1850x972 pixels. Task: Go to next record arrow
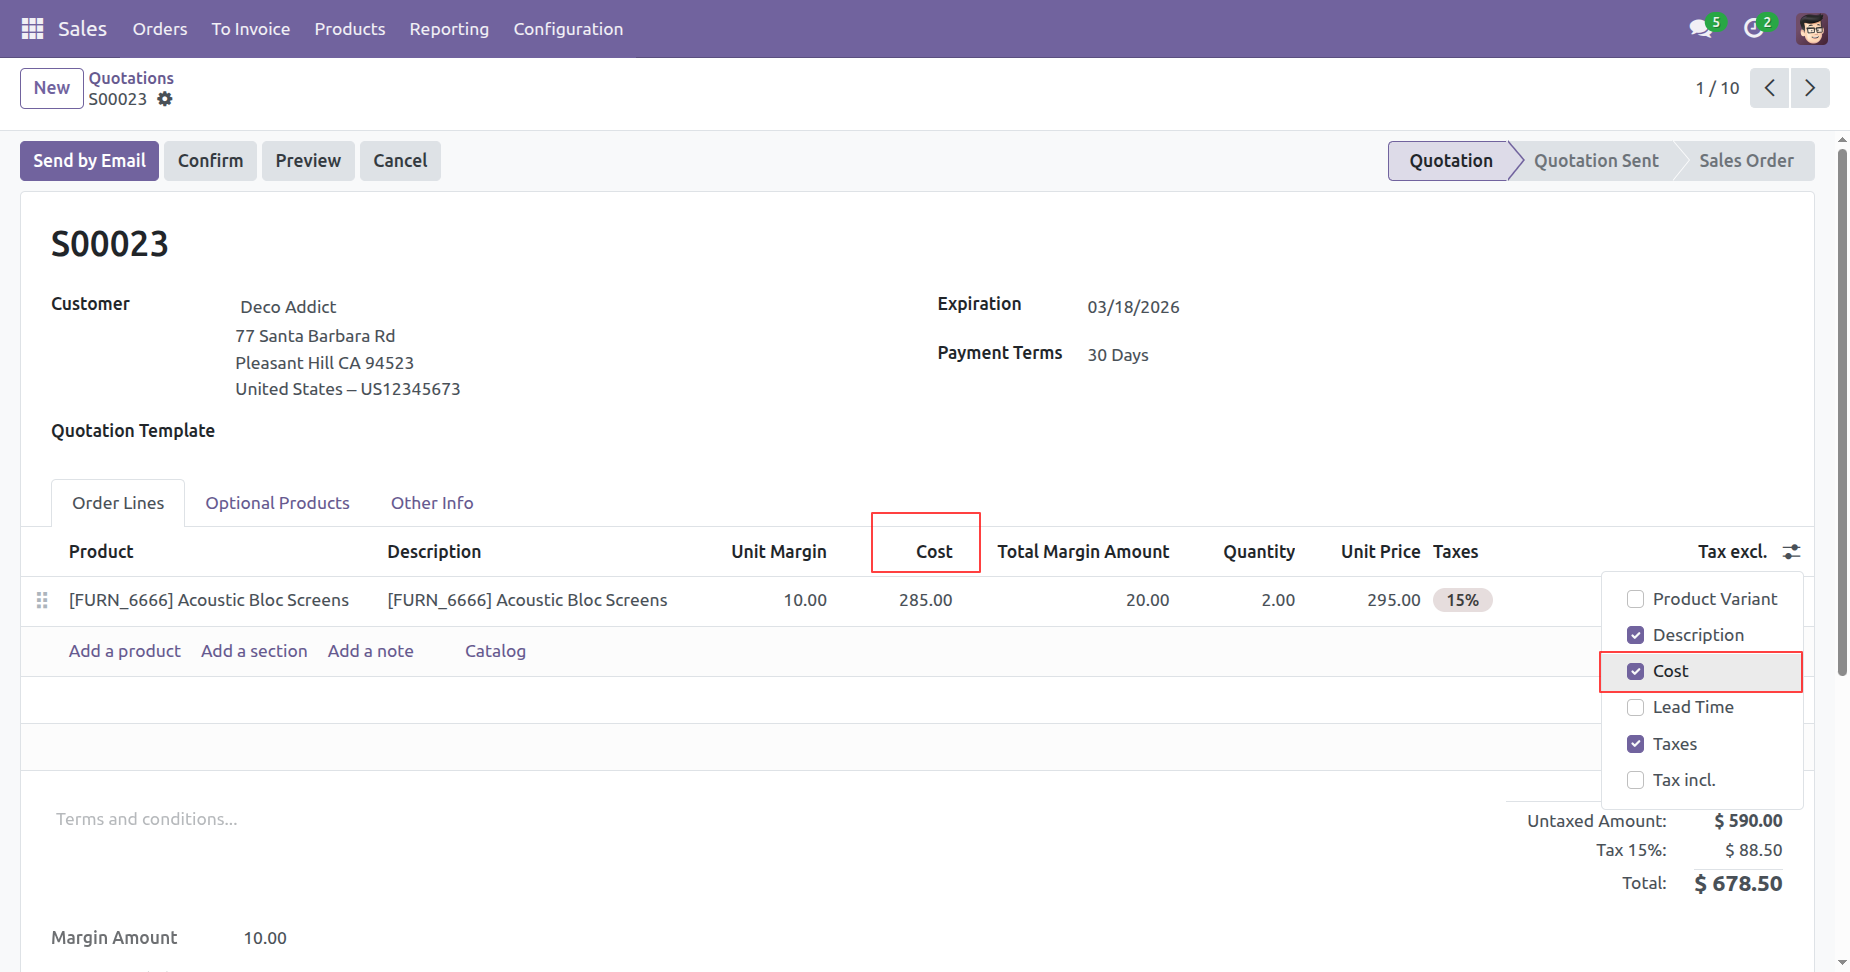(1809, 88)
